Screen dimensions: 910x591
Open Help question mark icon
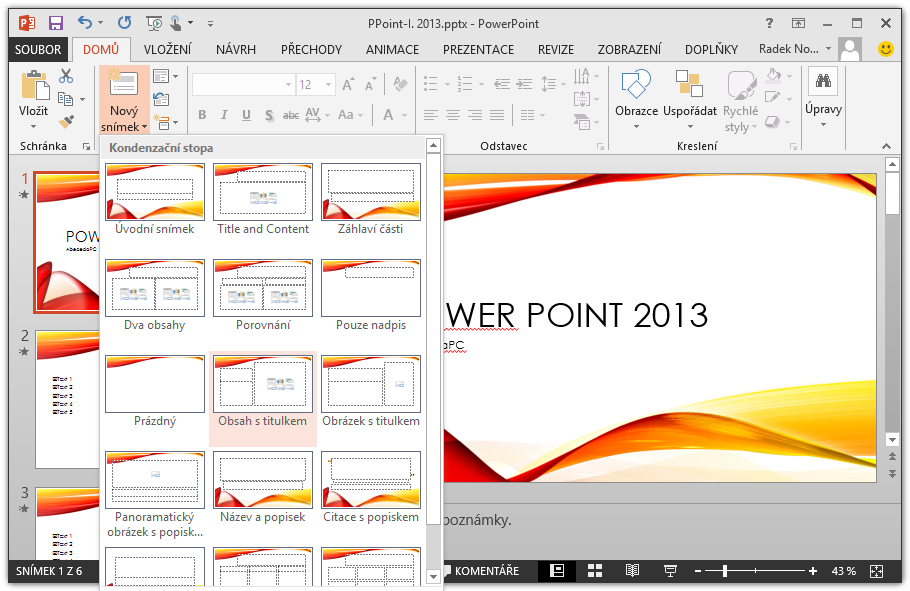(769, 23)
